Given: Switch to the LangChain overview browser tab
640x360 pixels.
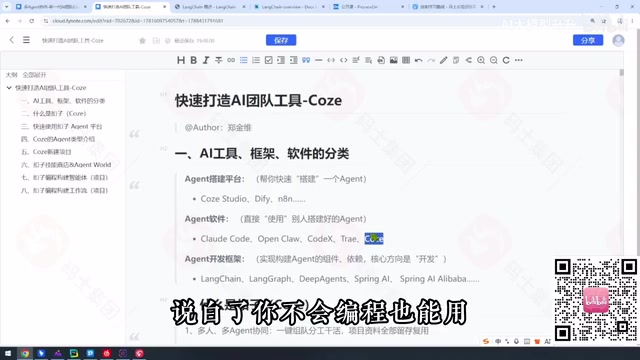Looking at the screenshot, I should 289,7.
